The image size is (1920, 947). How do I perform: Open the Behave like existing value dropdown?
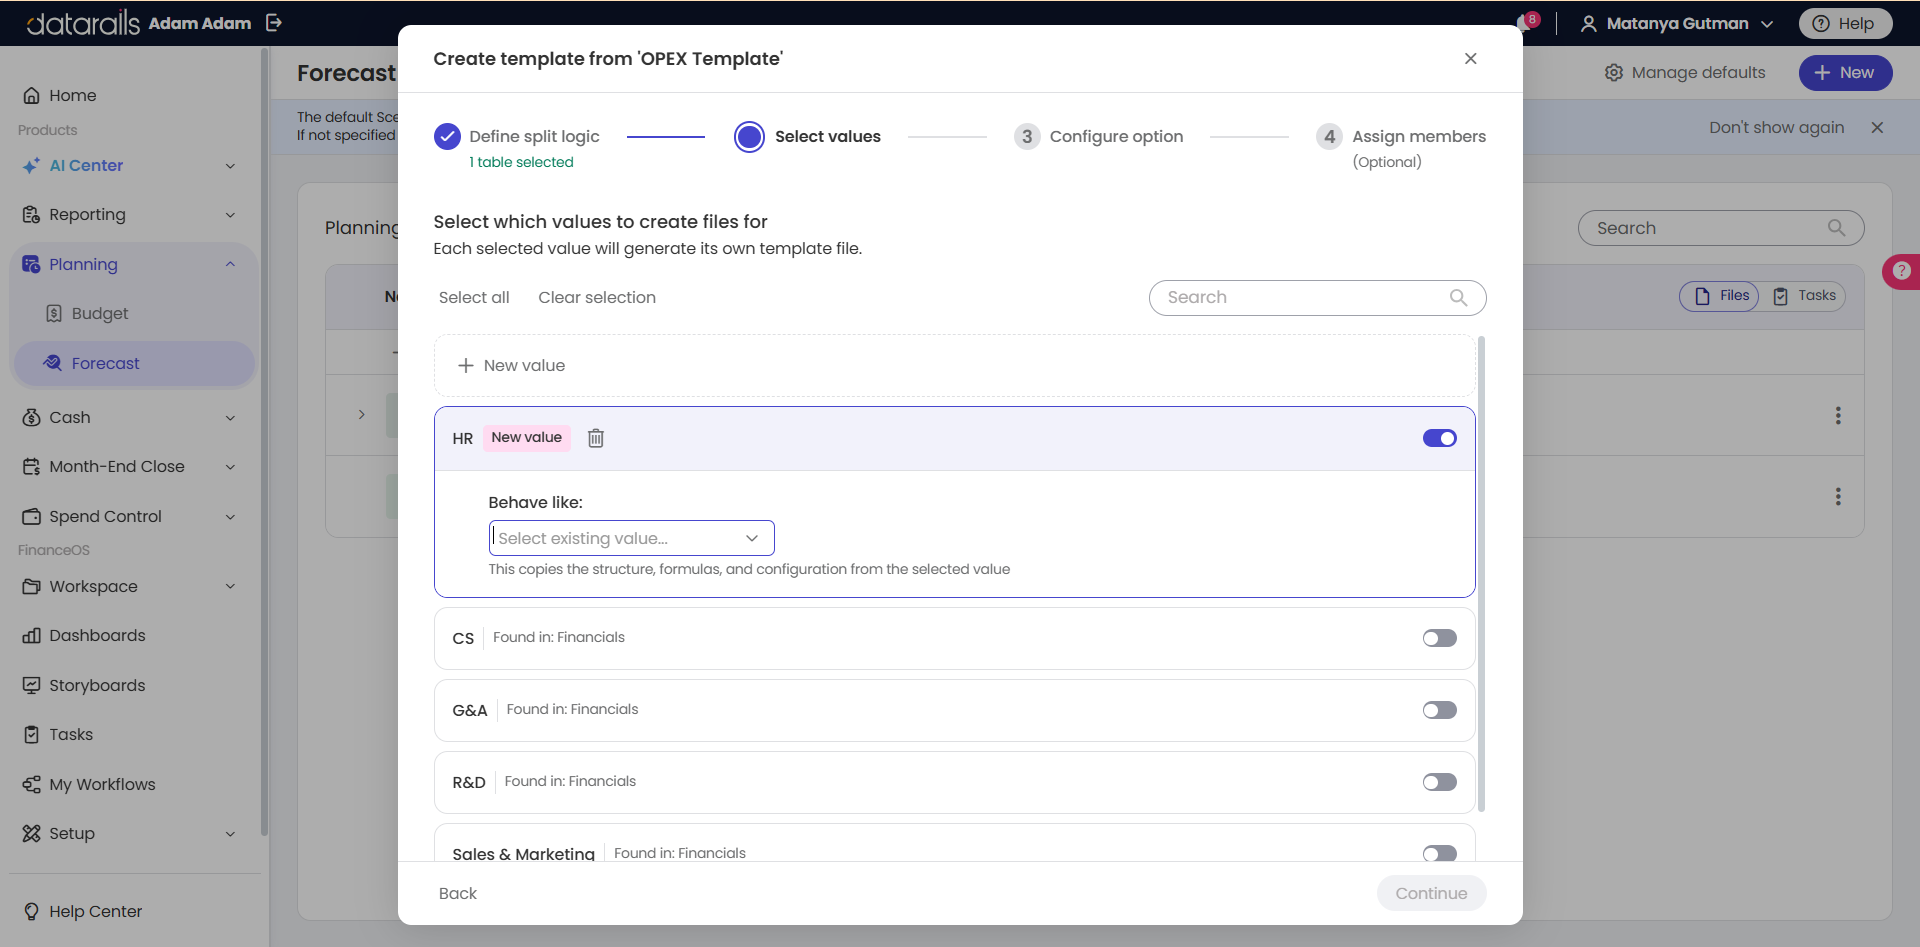click(632, 538)
